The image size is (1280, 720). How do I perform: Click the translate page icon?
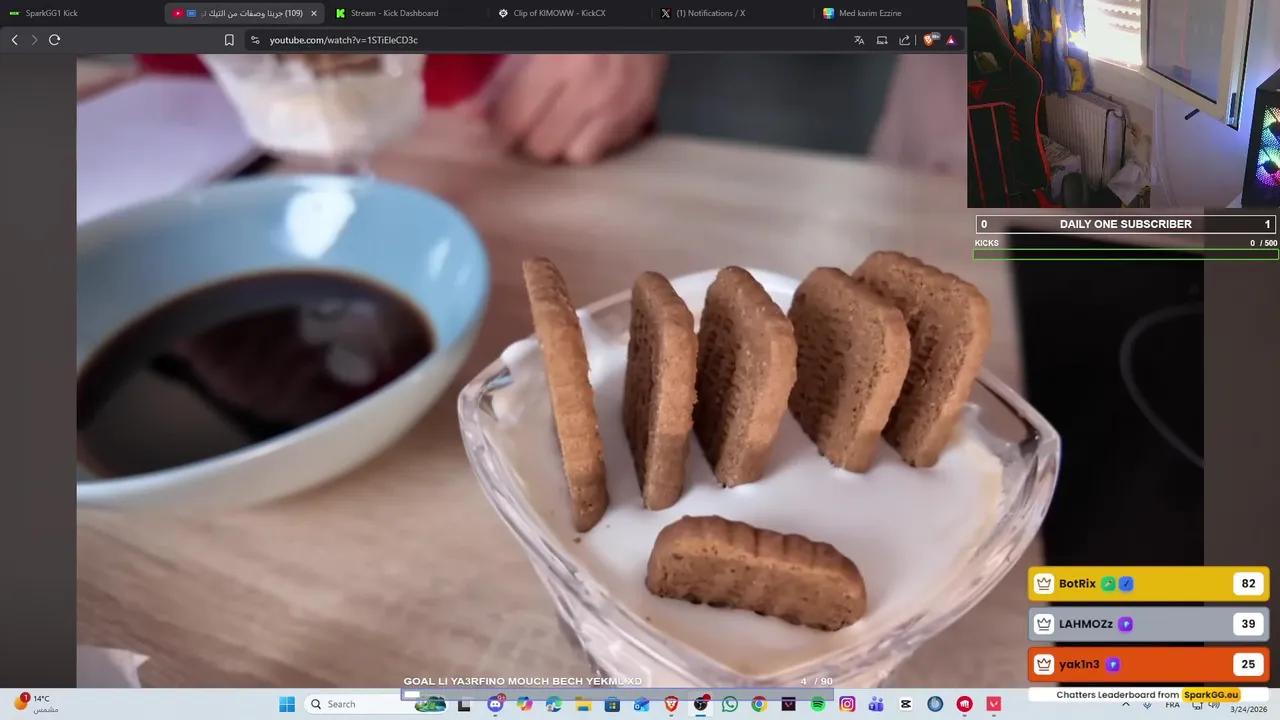(859, 40)
